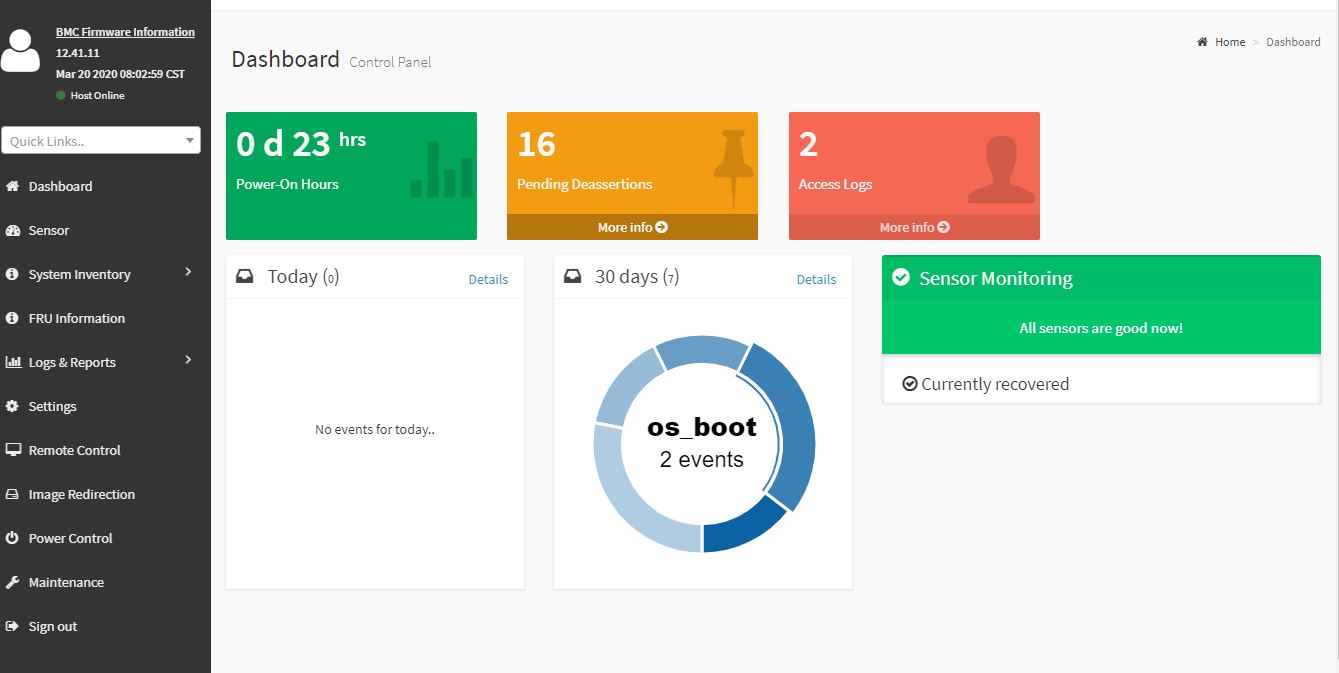Click the Dashboard home icon in sidebar
The height and width of the screenshot is (673, 1339).
(x=13, y=186)
